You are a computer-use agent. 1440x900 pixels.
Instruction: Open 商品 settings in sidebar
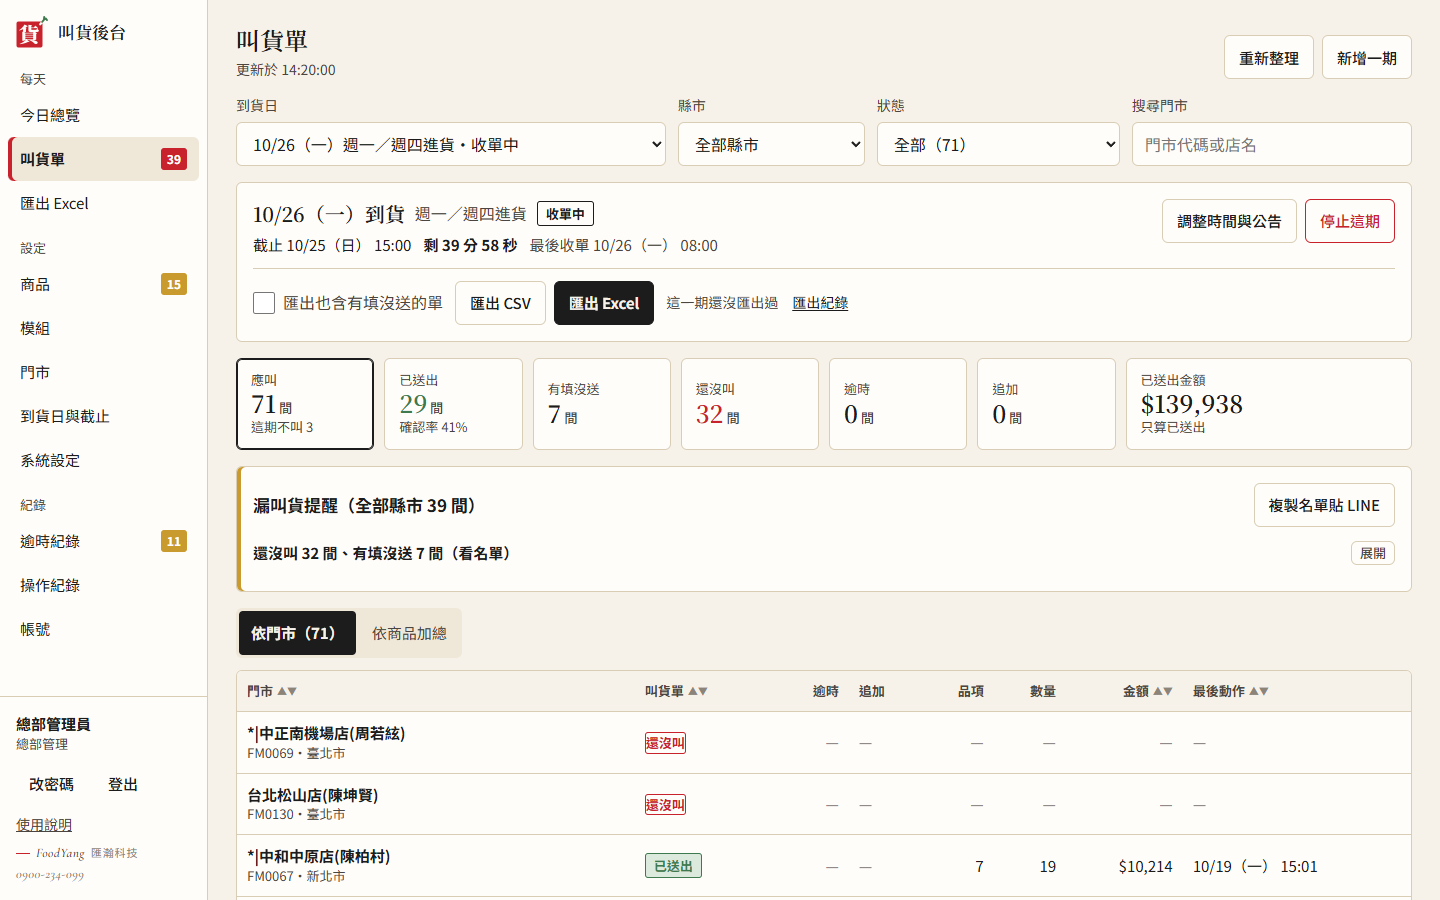point(103,284)
